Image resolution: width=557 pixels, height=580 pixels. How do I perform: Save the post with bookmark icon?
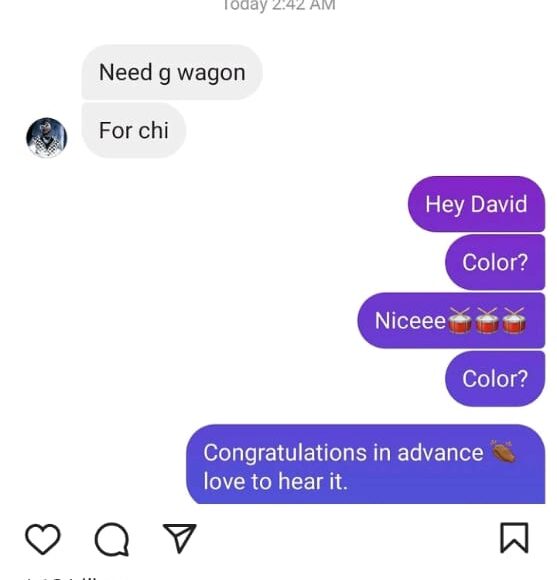(514, 538)
